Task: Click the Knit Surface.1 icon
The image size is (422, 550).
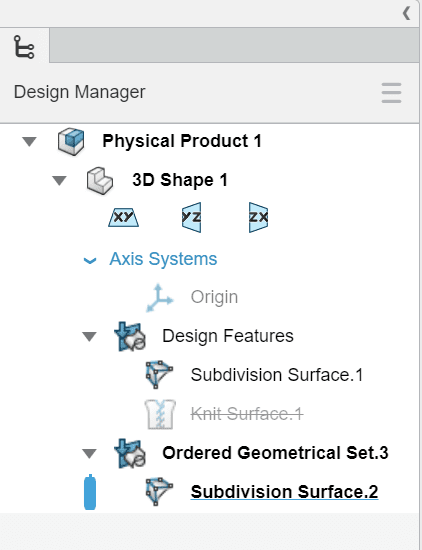Action: (x=160, y=414)
